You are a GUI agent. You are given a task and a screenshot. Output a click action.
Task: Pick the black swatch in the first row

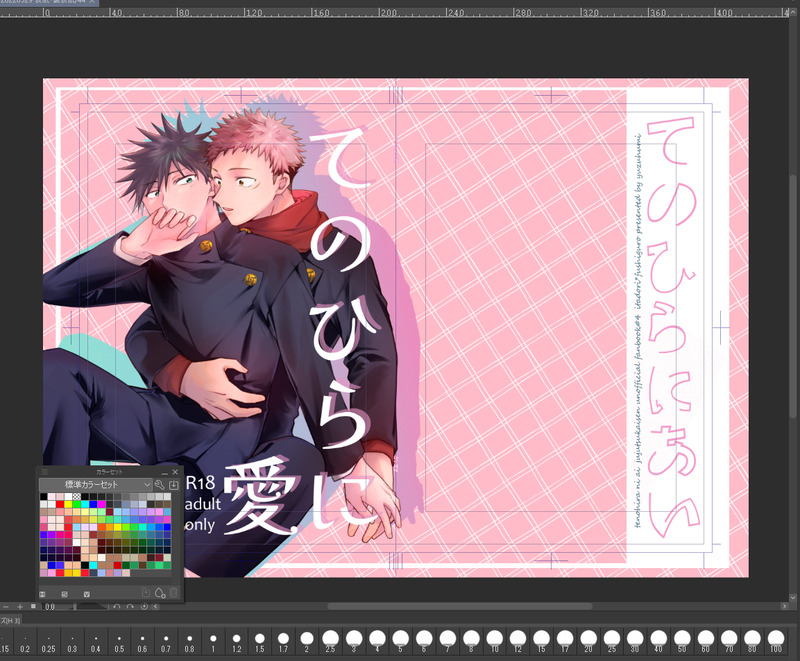tap(44, 496)
